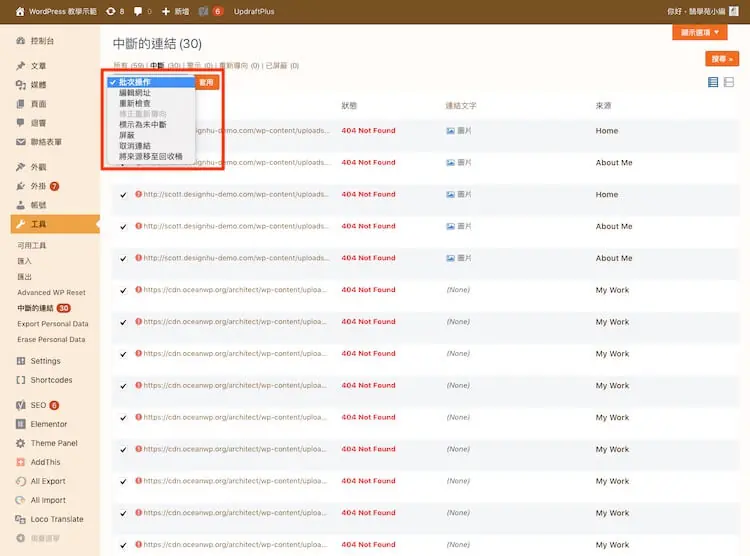Filter by 已屏蔽 (0) links
750x556 pixels.
(x=282, y=66)
